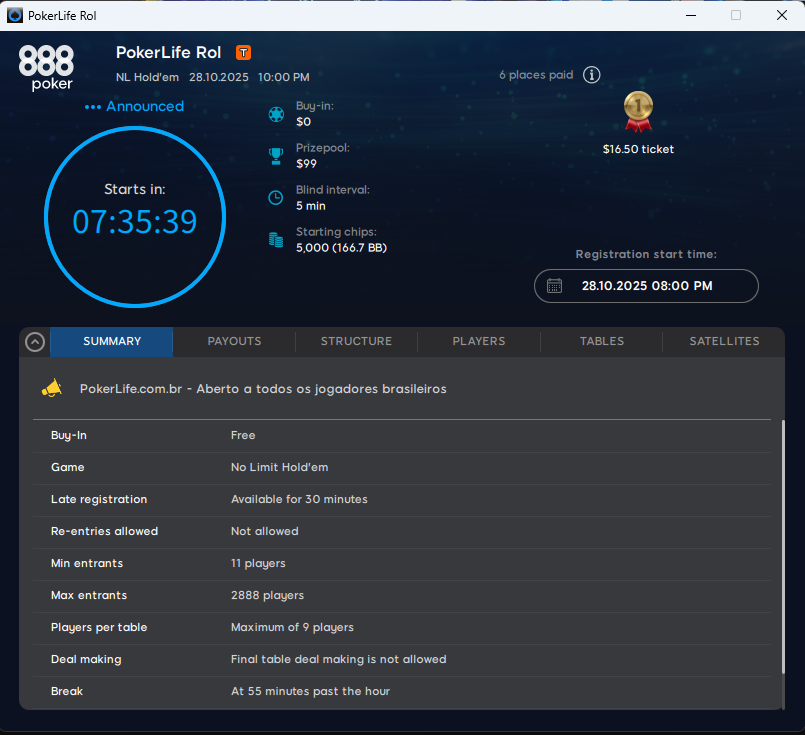View the Tables tab
The width and height of the screenshot is (805, 735).
pos(602,342)
